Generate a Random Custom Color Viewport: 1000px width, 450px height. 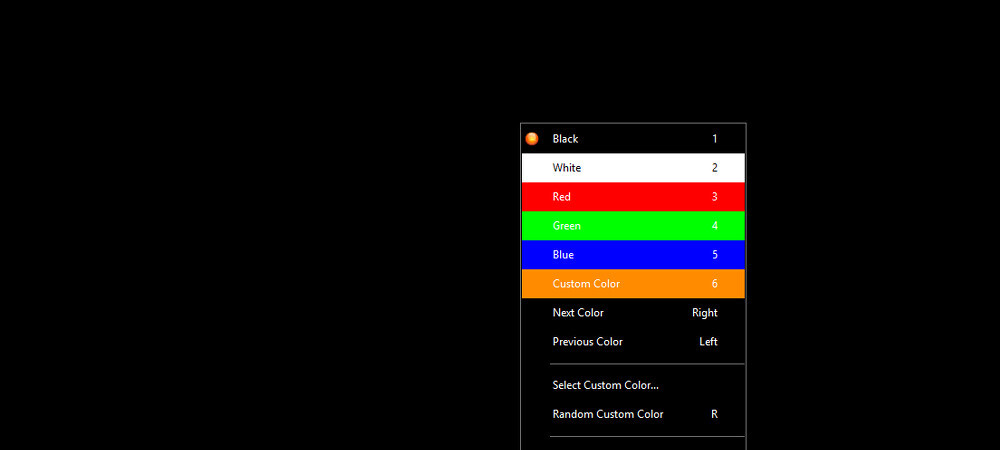pyautogui.click(x=607, y=414)
